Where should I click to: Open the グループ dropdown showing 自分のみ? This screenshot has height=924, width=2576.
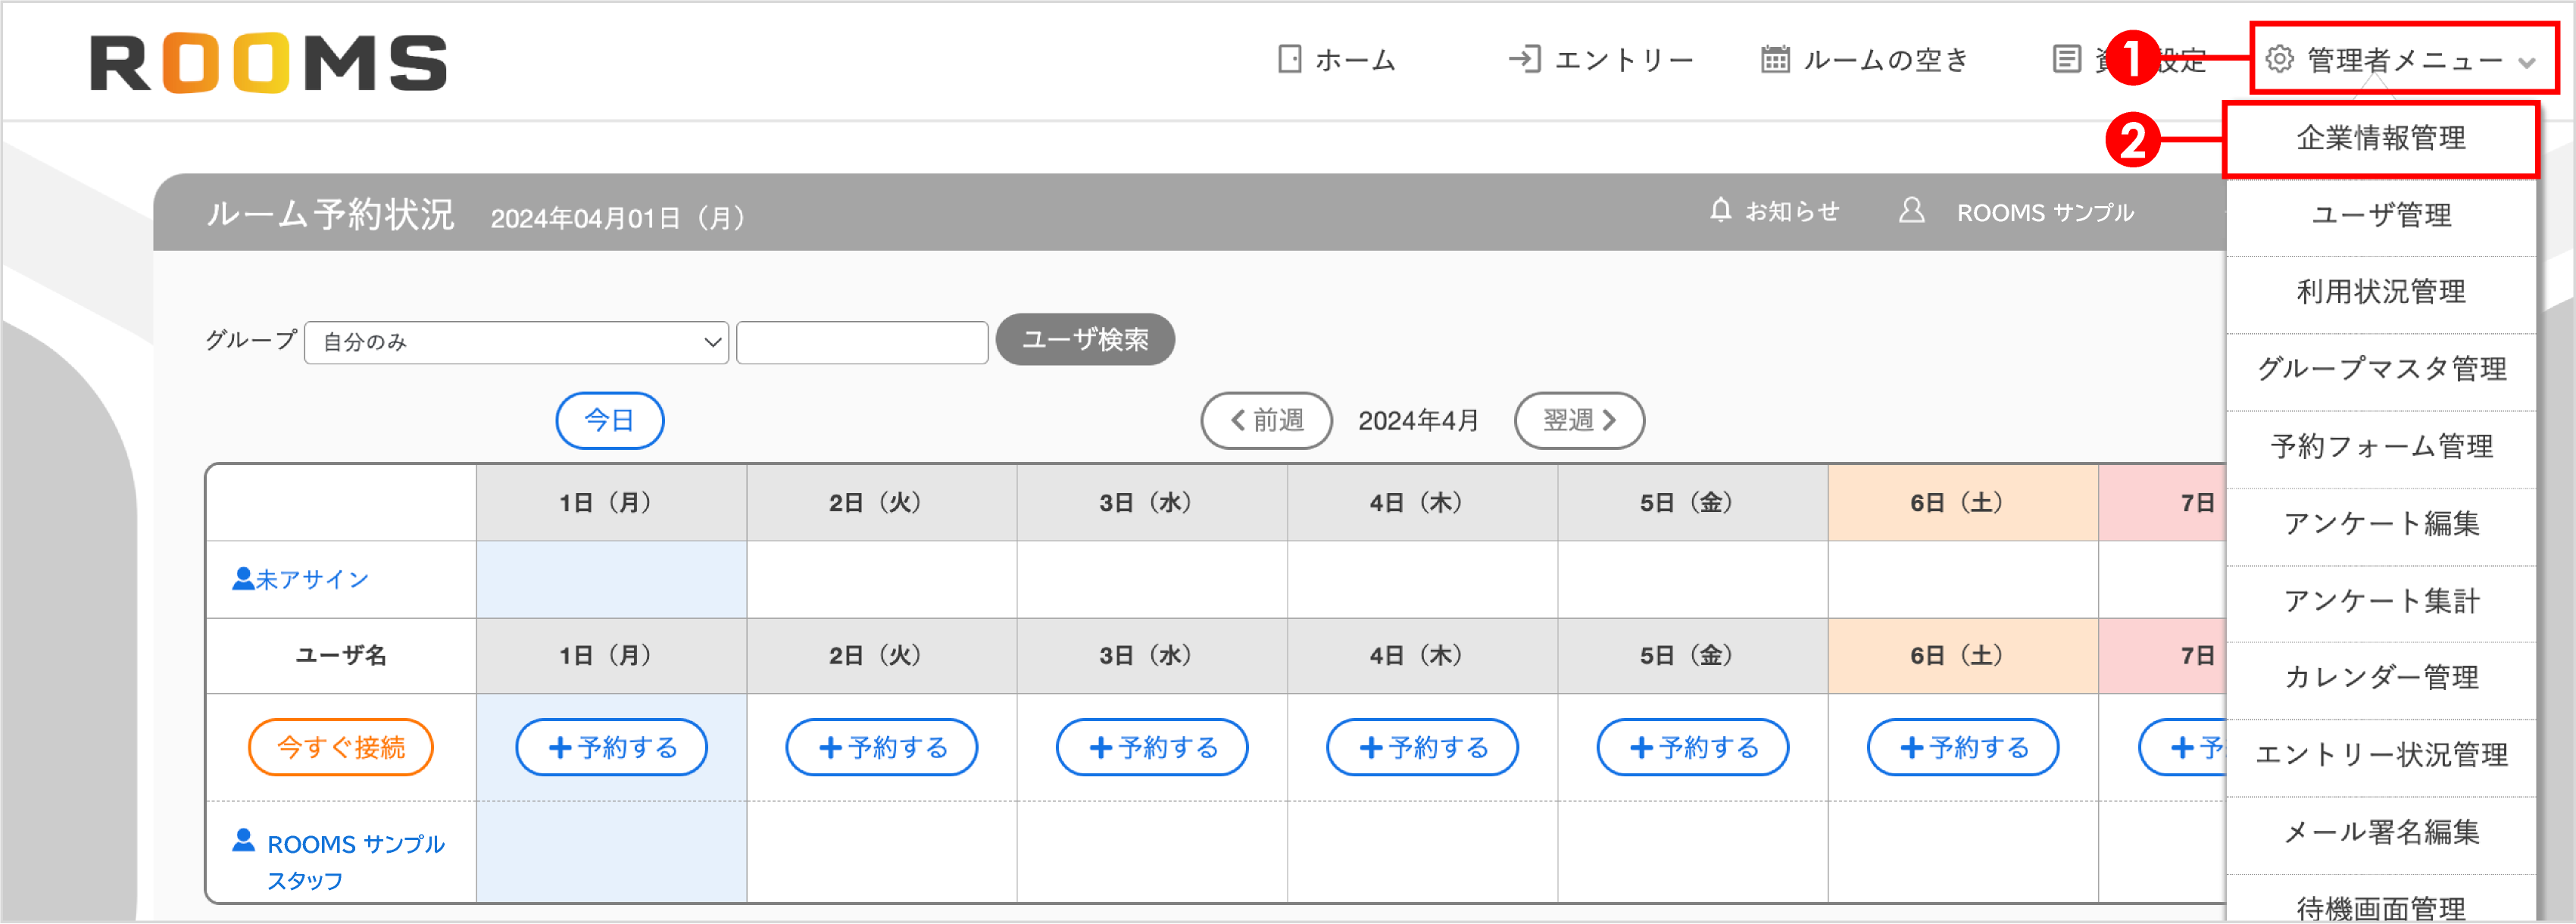coord(515,342)
